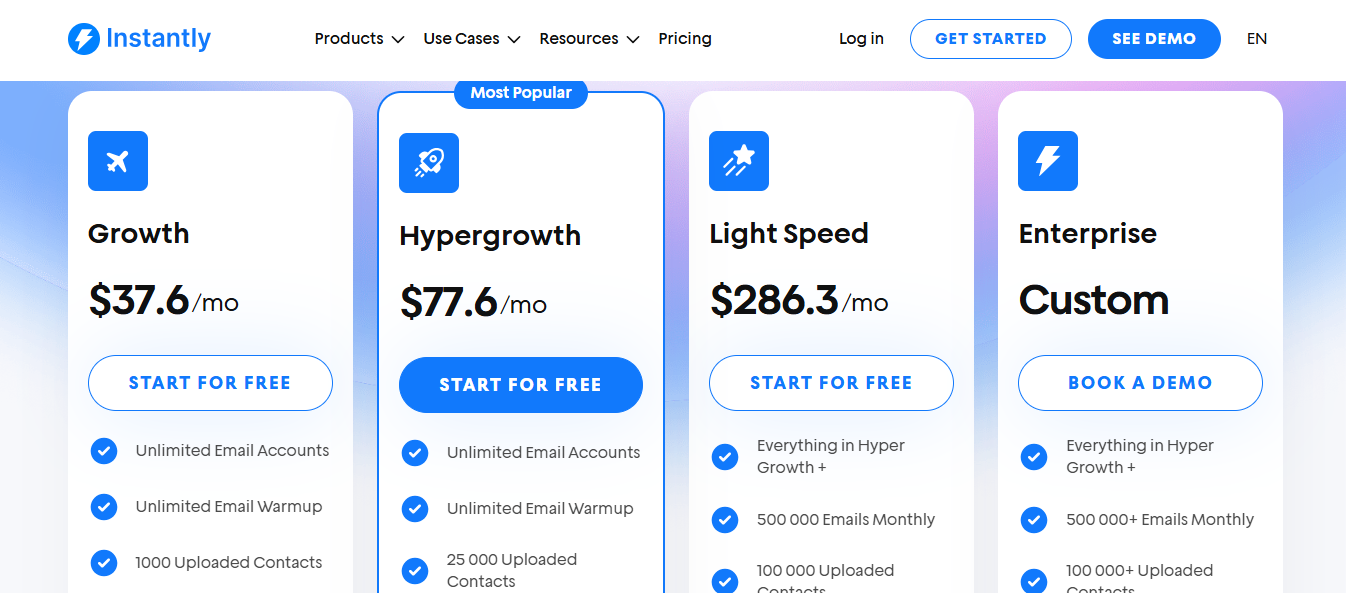This screenshot has width=1346, height=593.
Task: Open the Resources dropdown
Action: tap(588, 38)
